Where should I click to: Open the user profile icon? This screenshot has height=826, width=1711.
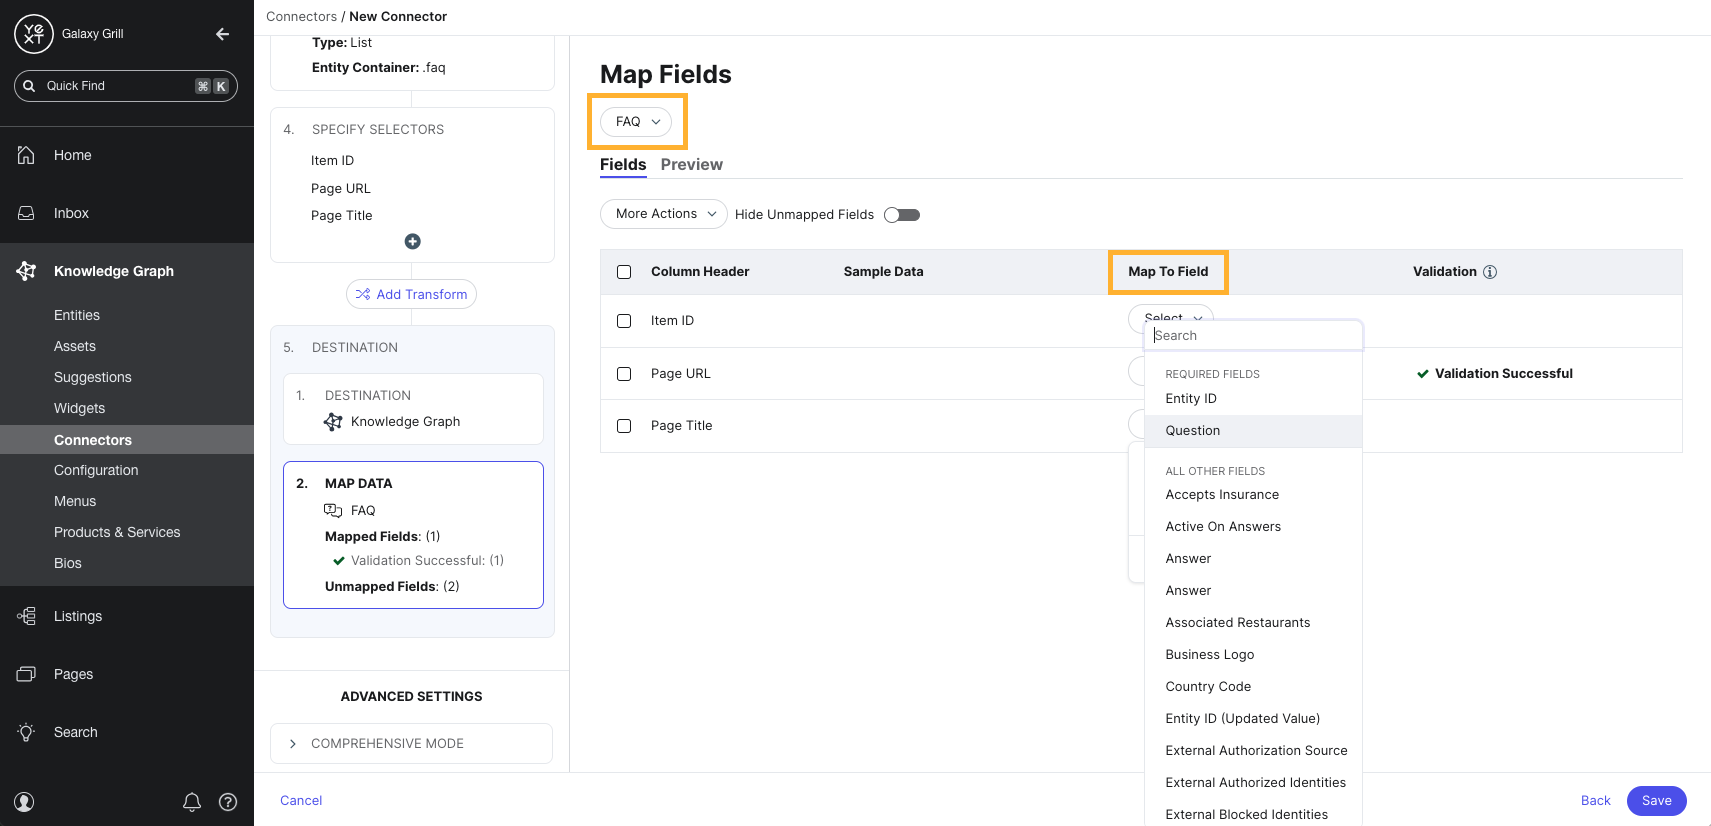tap(25, 802)
